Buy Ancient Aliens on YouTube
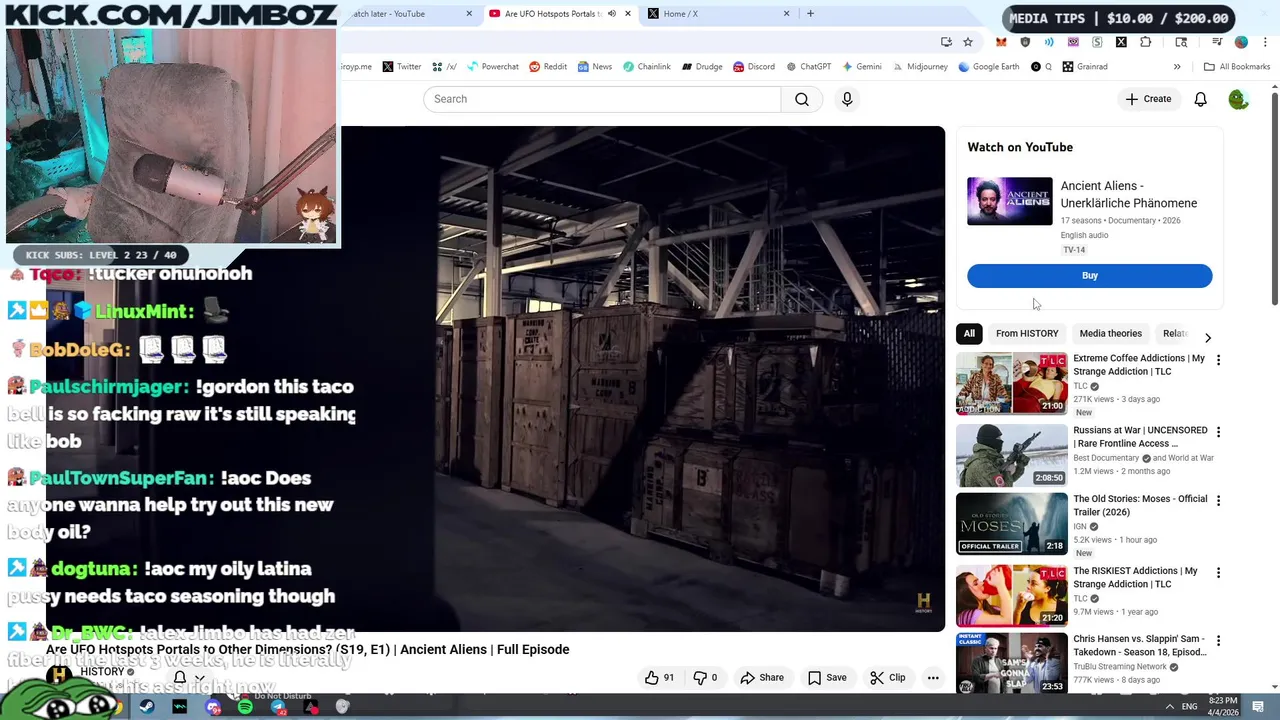This screenshot has width=1280, height=720. [x=1089, y=276]
